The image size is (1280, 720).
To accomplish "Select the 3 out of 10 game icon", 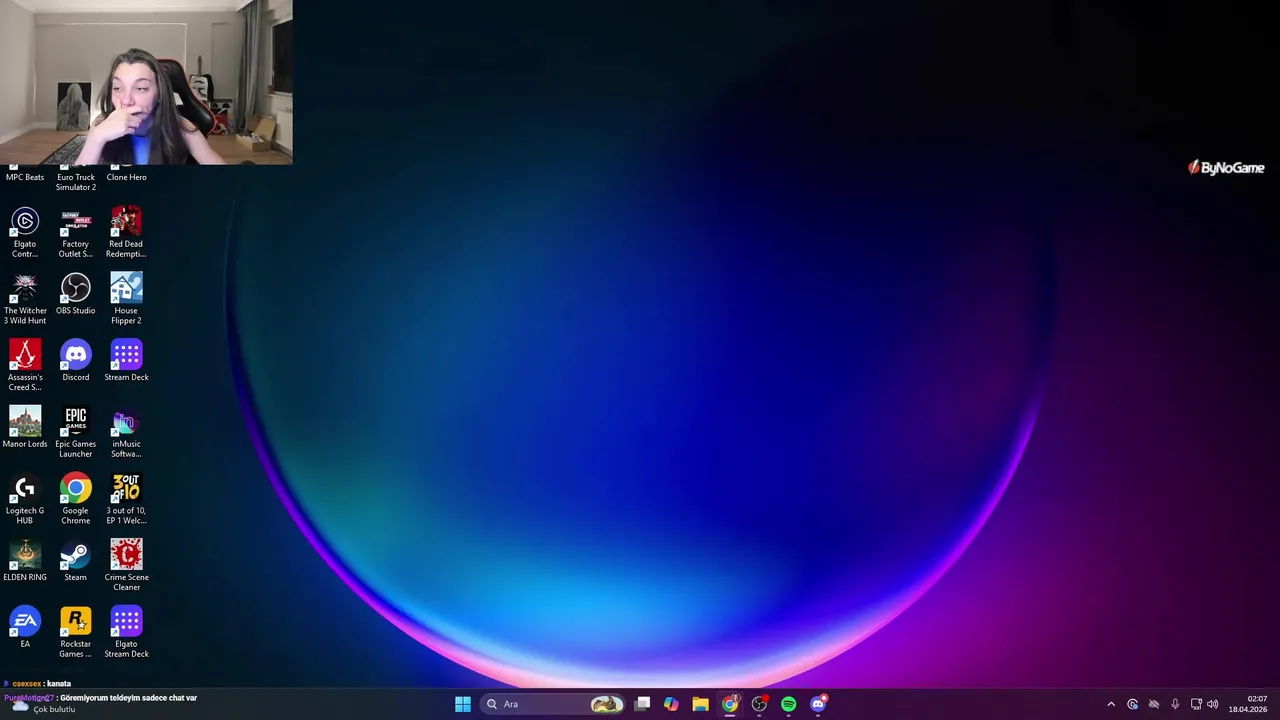I will 126,500.
